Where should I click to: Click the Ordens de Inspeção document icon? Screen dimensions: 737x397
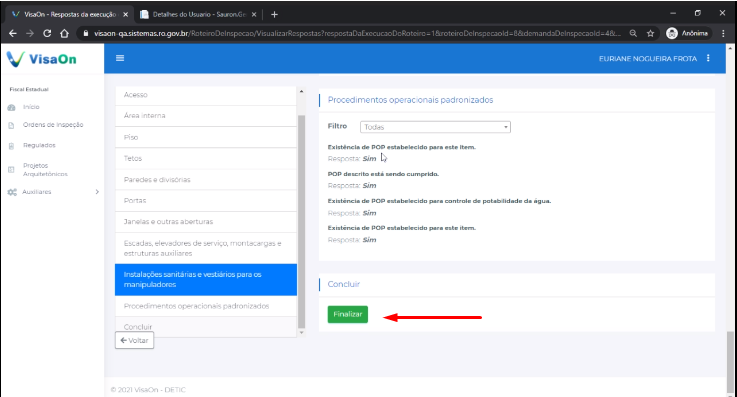coord(12,125)
